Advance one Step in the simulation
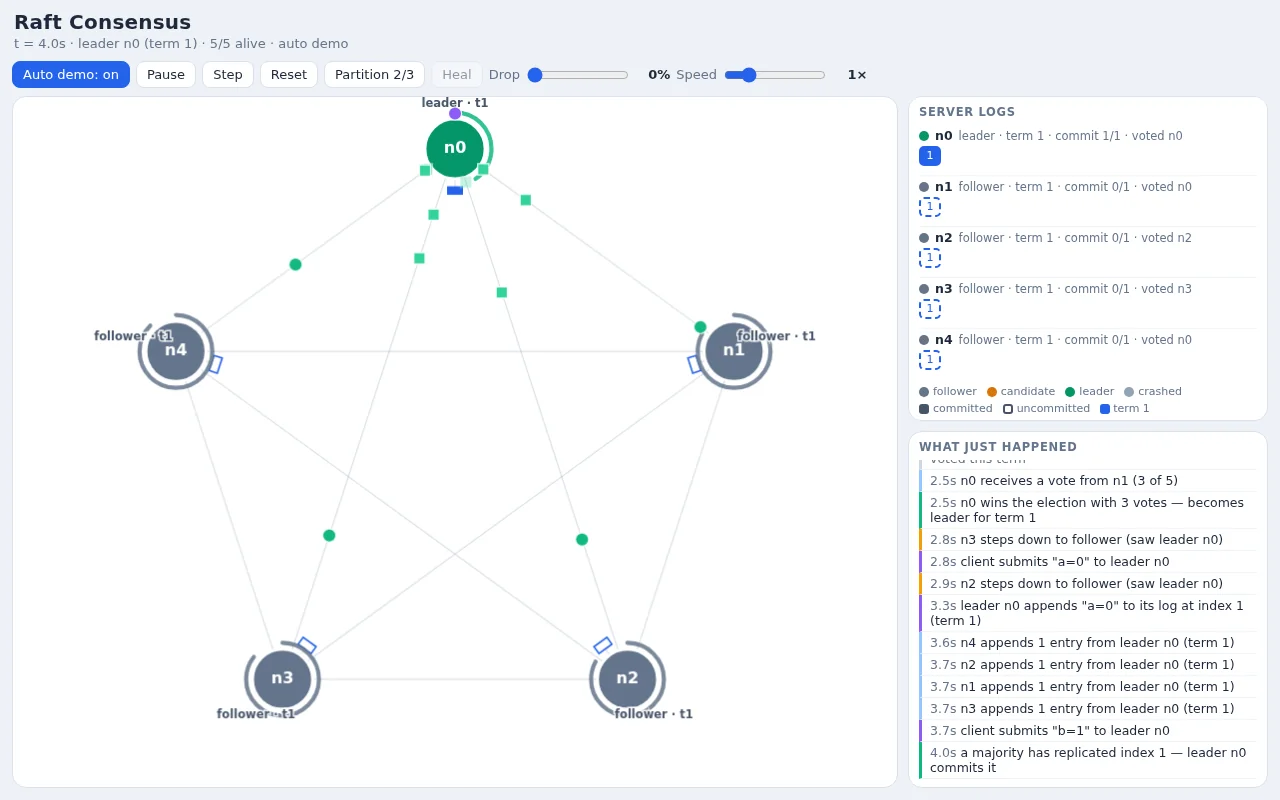 click(x=228, y=75)
